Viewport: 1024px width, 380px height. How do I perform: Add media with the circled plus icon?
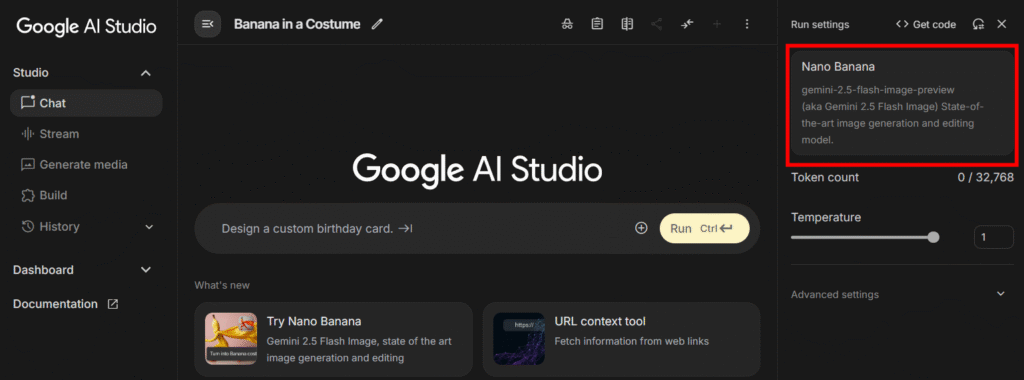pos(641,228)
